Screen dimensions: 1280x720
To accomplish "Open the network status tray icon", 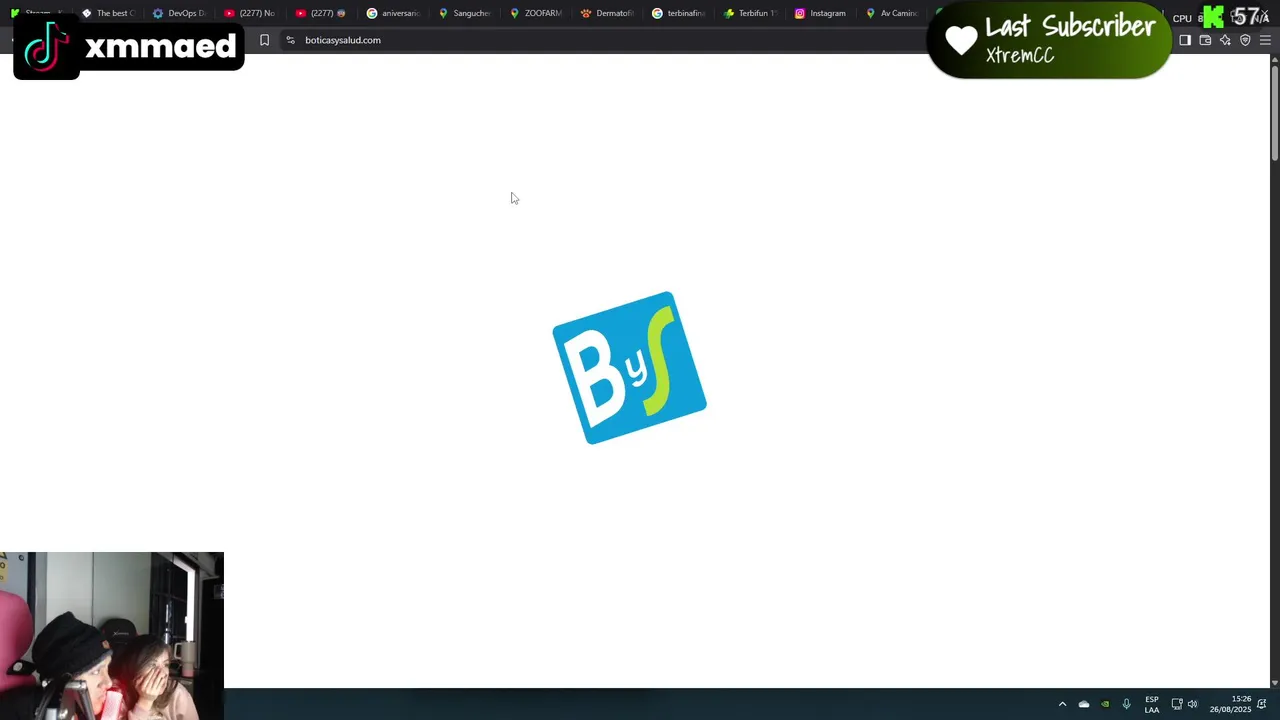I will coord(1177,704).
